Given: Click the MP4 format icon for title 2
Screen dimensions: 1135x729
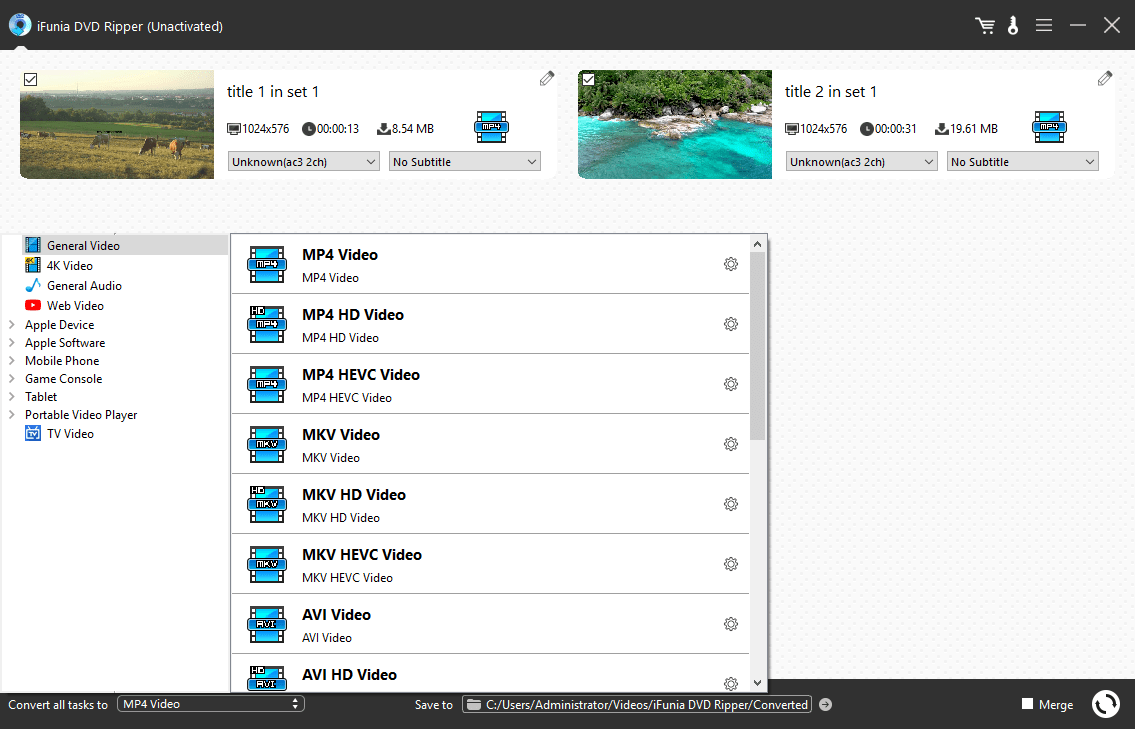Looking at the screenshot, I should (x=1049, y=127).
